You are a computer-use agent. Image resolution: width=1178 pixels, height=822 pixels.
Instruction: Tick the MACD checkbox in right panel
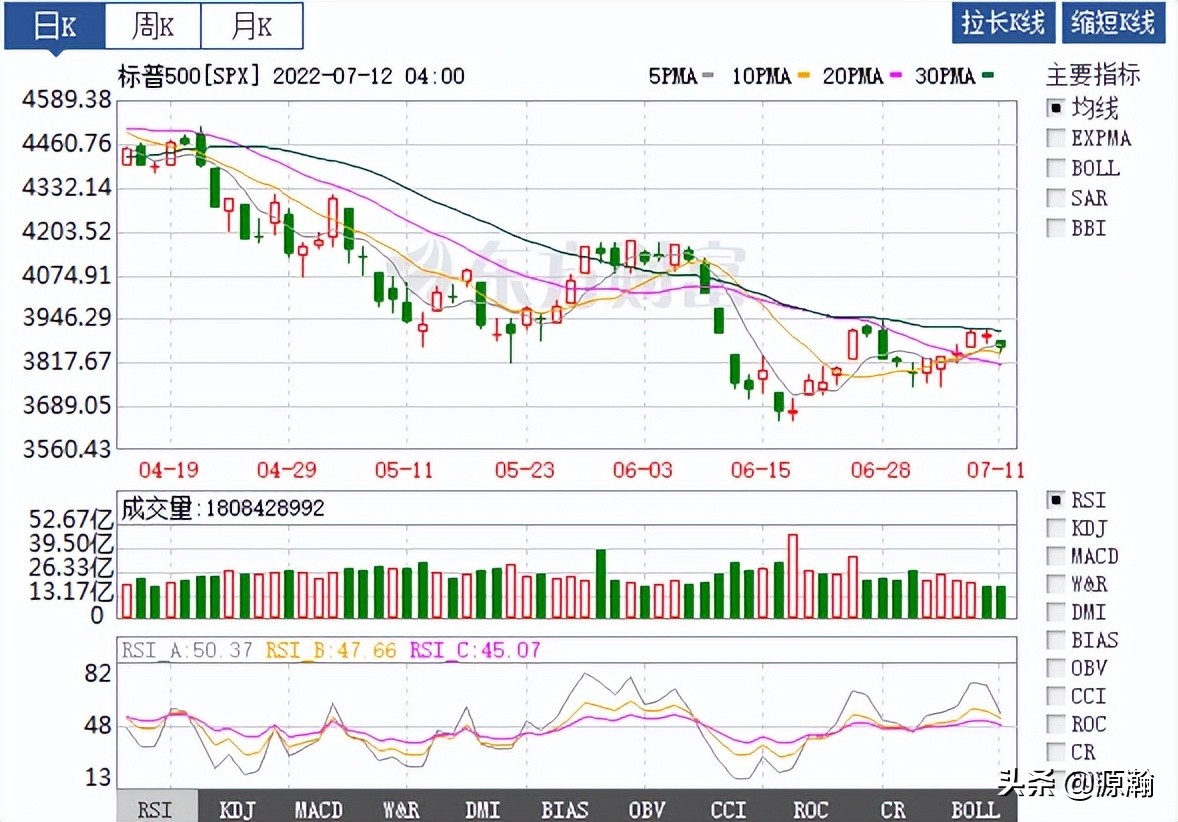pos(1056,556)
